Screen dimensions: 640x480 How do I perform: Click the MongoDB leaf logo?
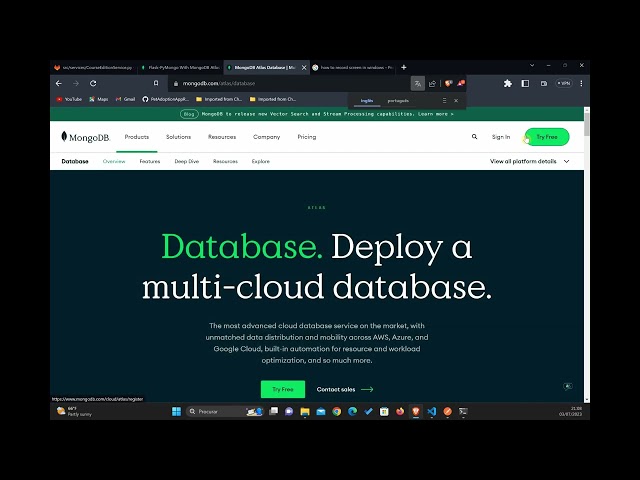pos(85,137)
